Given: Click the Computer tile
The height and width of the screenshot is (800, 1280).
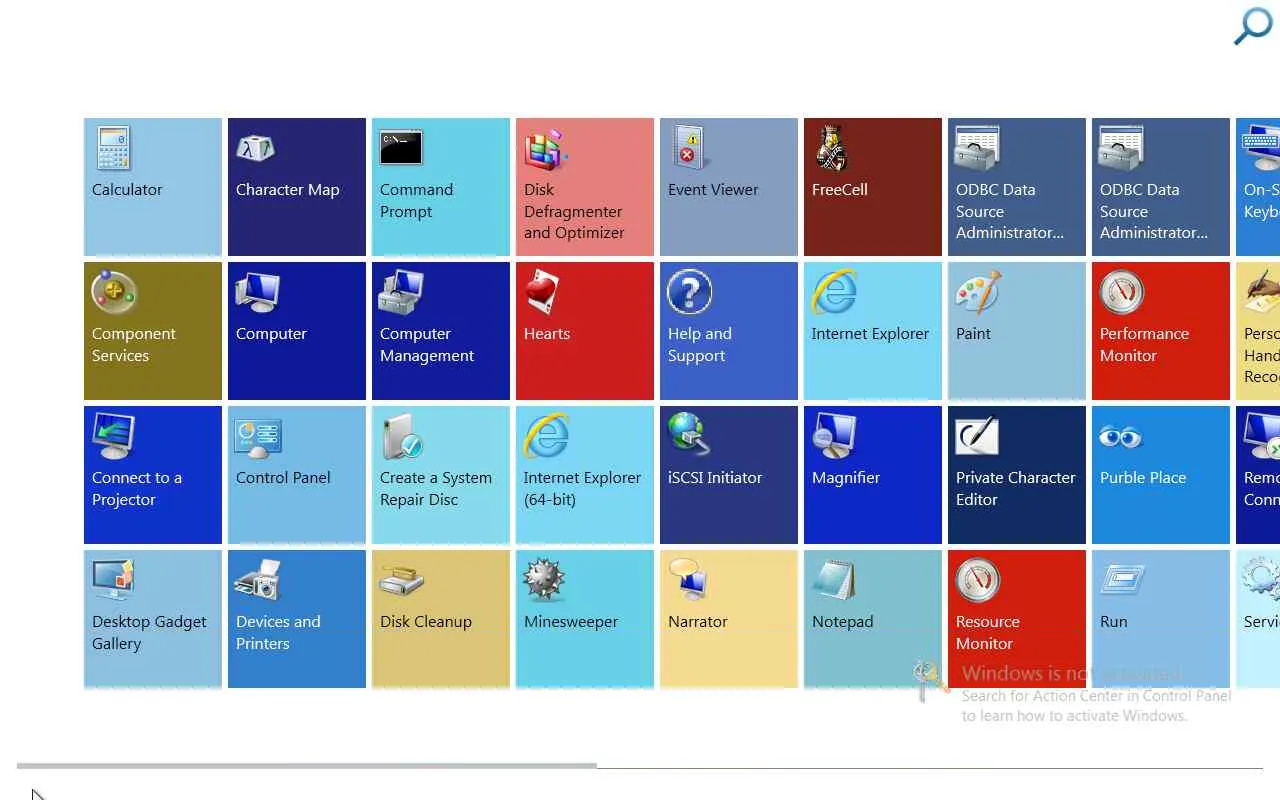Looking at the screenshot, I should click(x=297, y=331).
